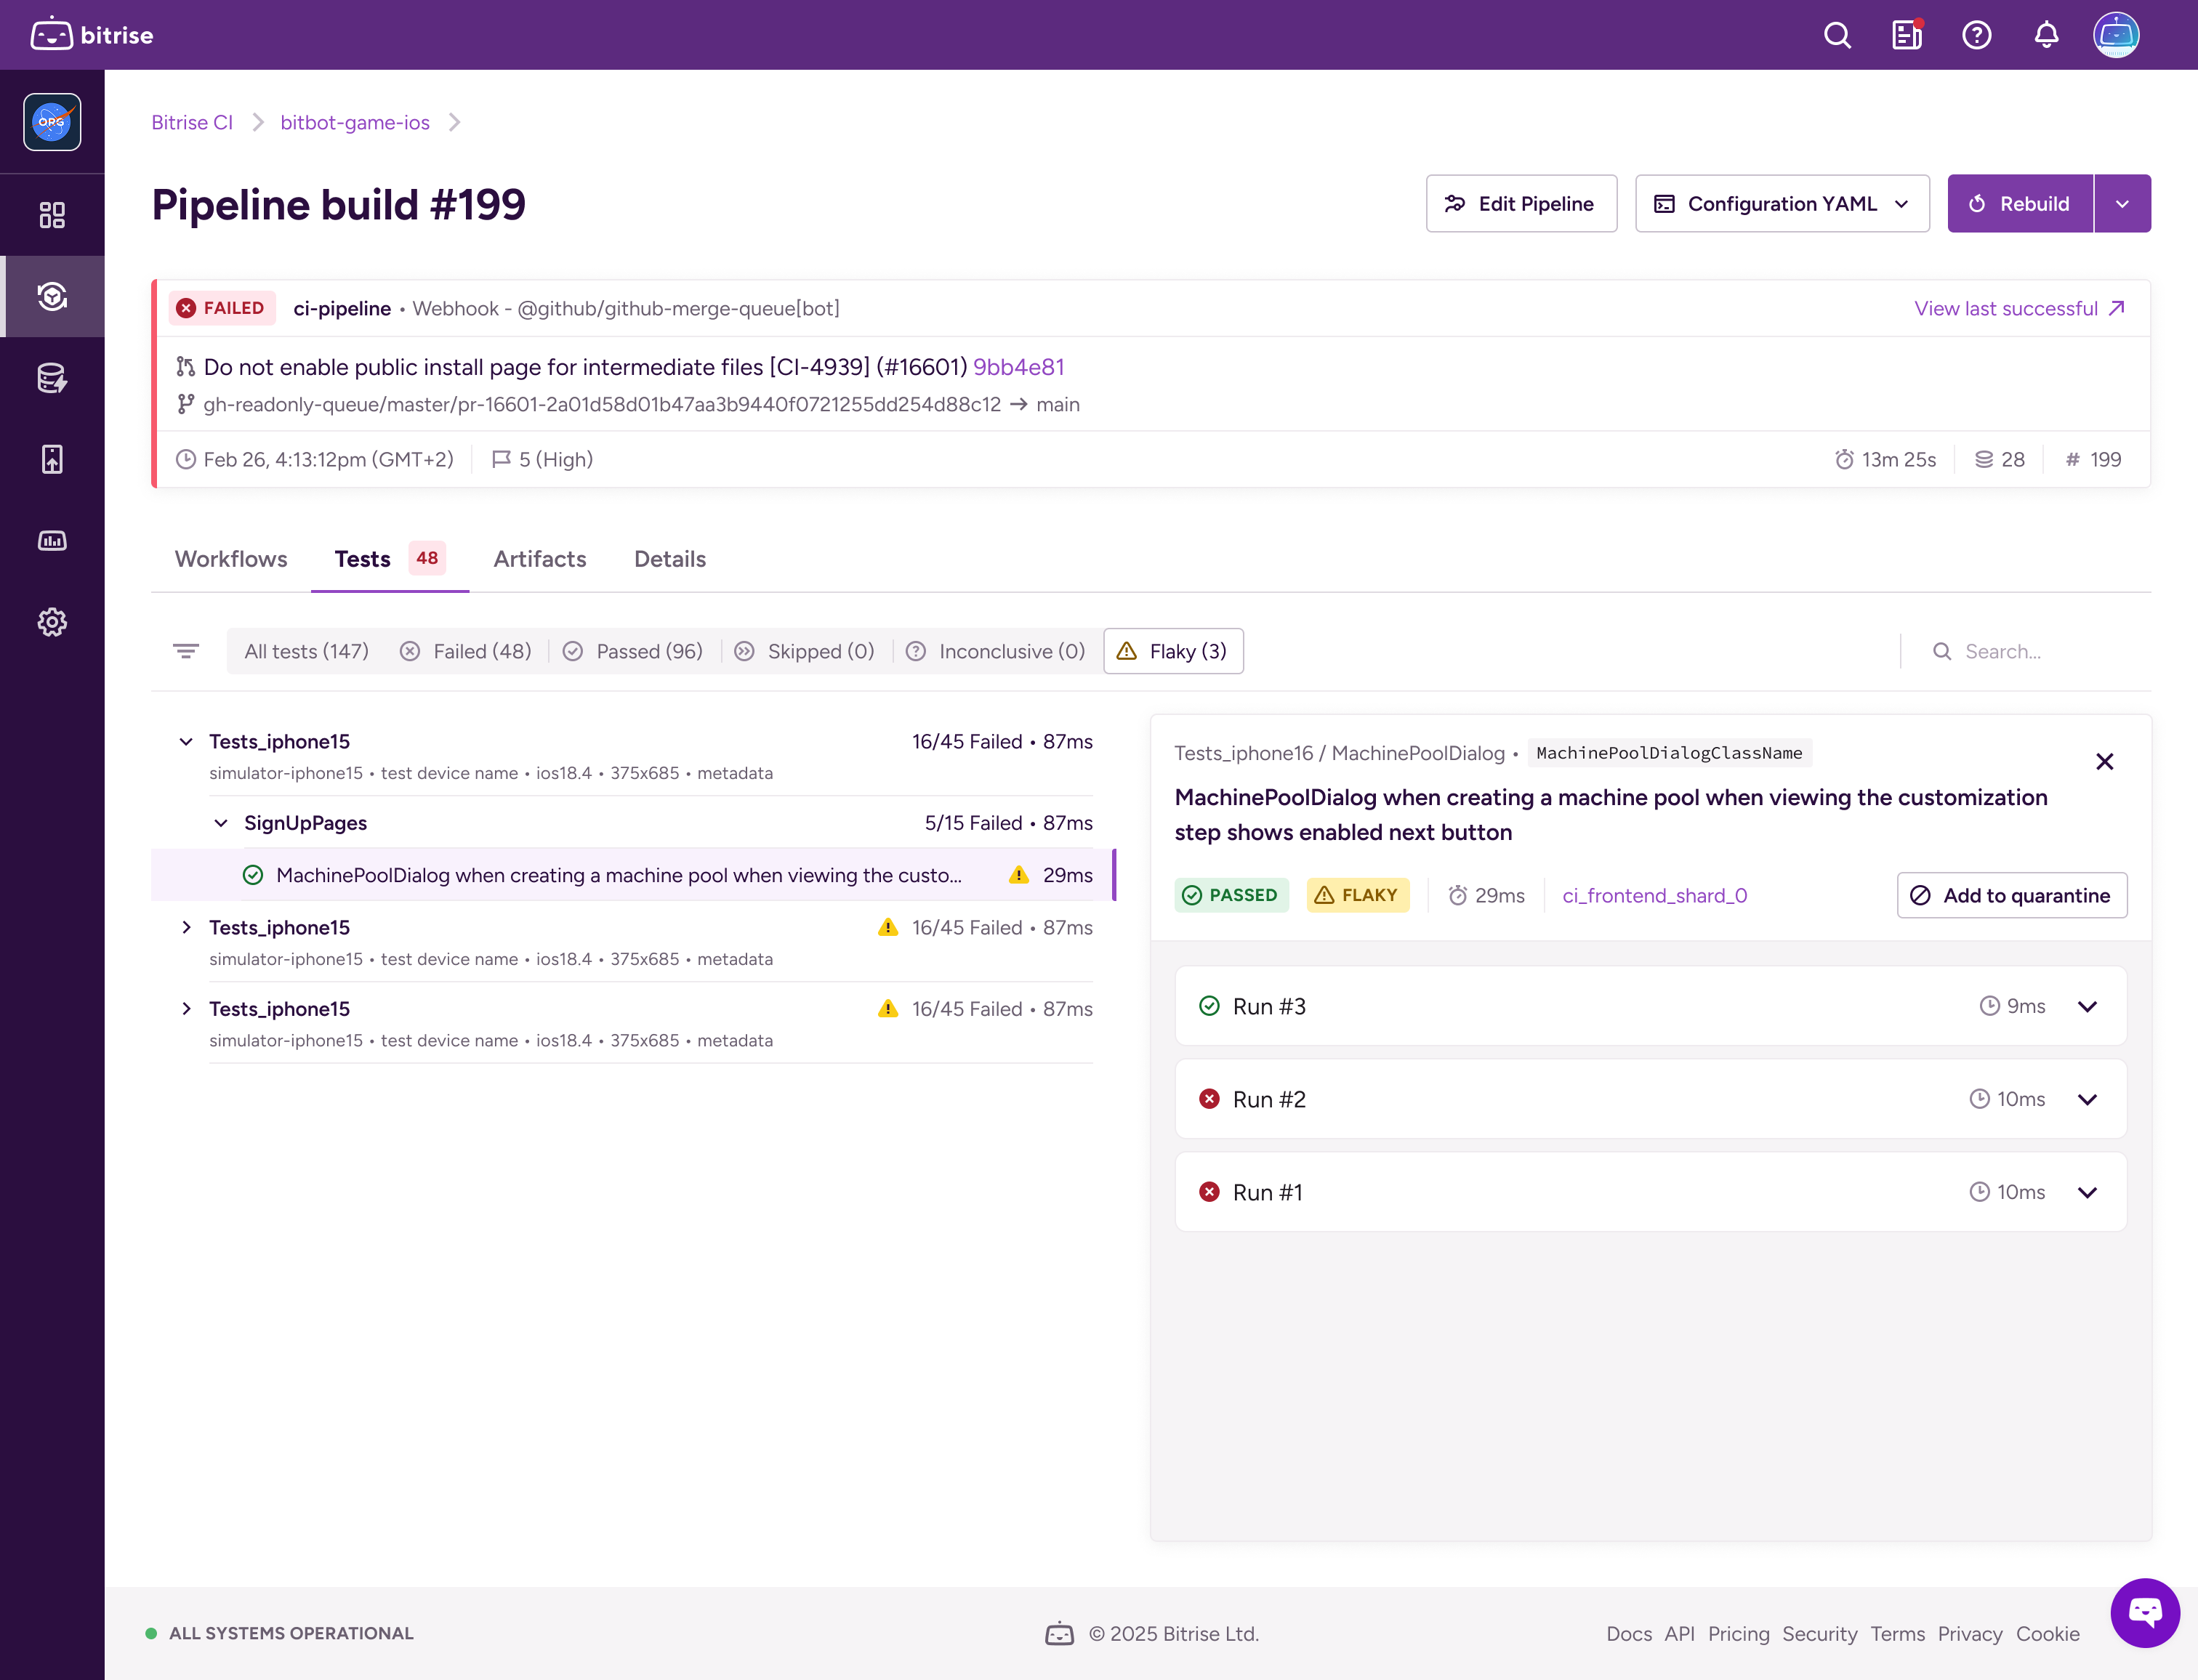Select the Passed (96) filter
The height and width of the screenshot is (1680, 2198).
click(633, 651)
